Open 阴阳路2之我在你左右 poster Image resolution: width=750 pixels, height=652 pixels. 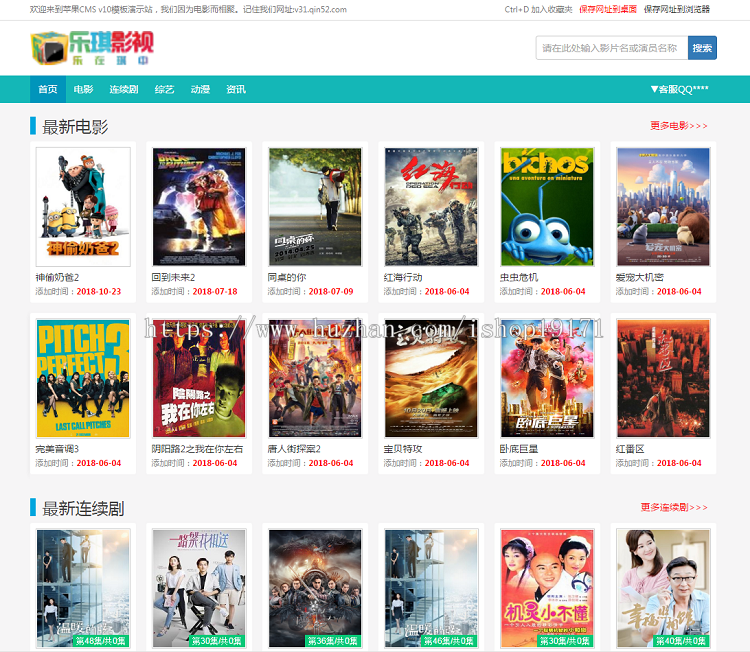click(199, 378)
